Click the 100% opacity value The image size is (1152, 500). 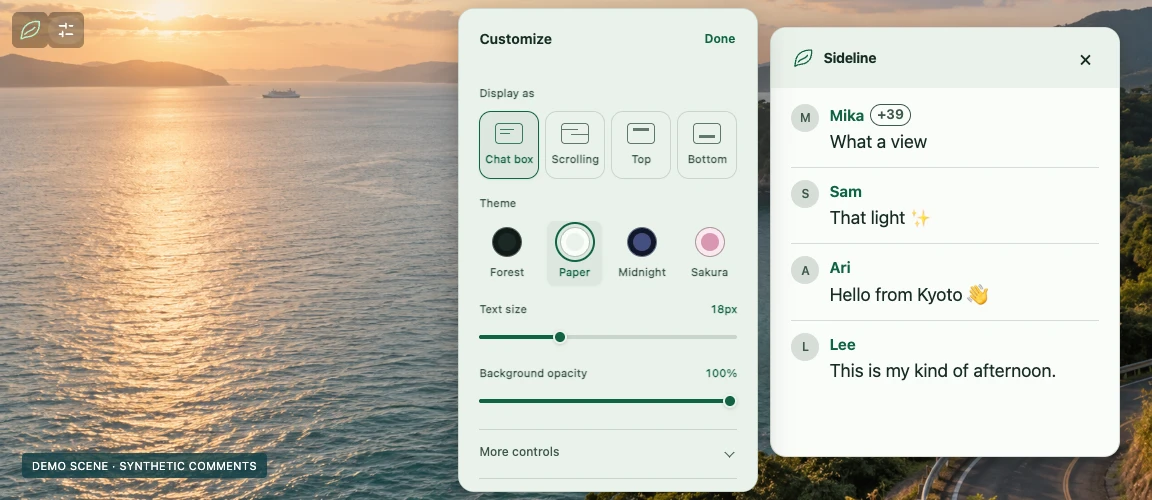pyautogui.click(x=721, y=373)
